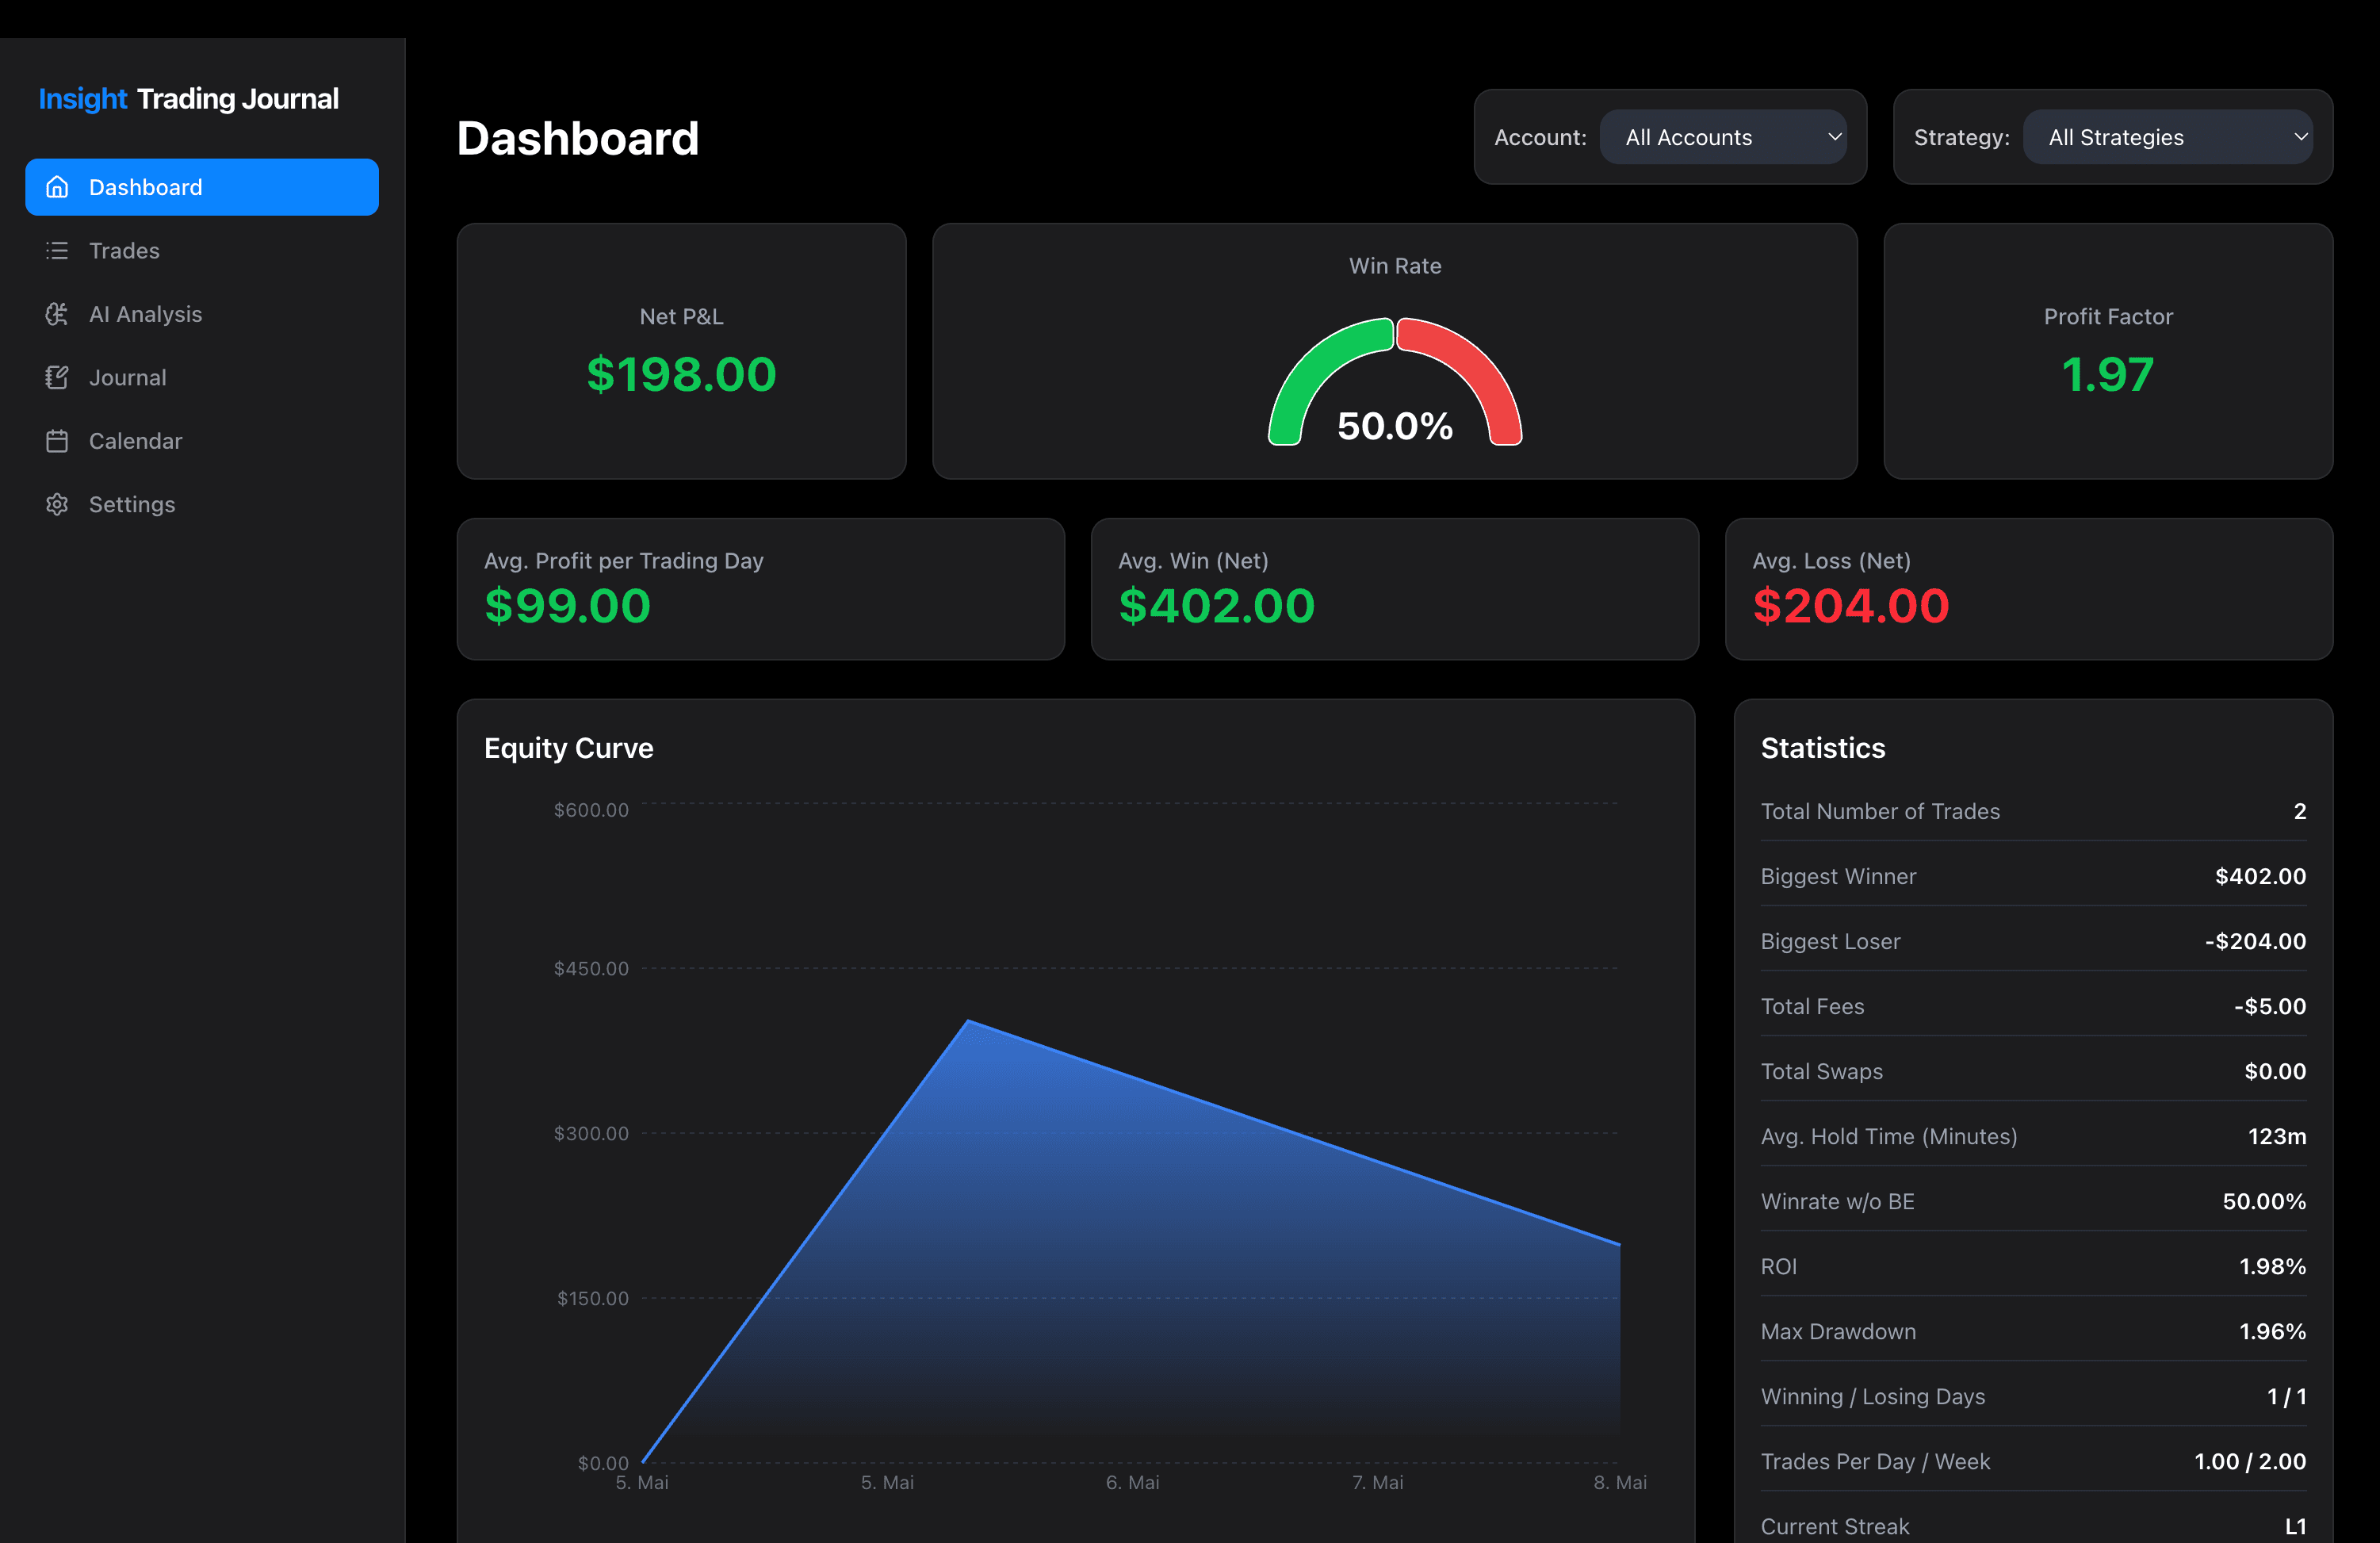
Task: Click the Winning / Losing Days row
Action: pyautogui.click(x=2033, y=1396)
